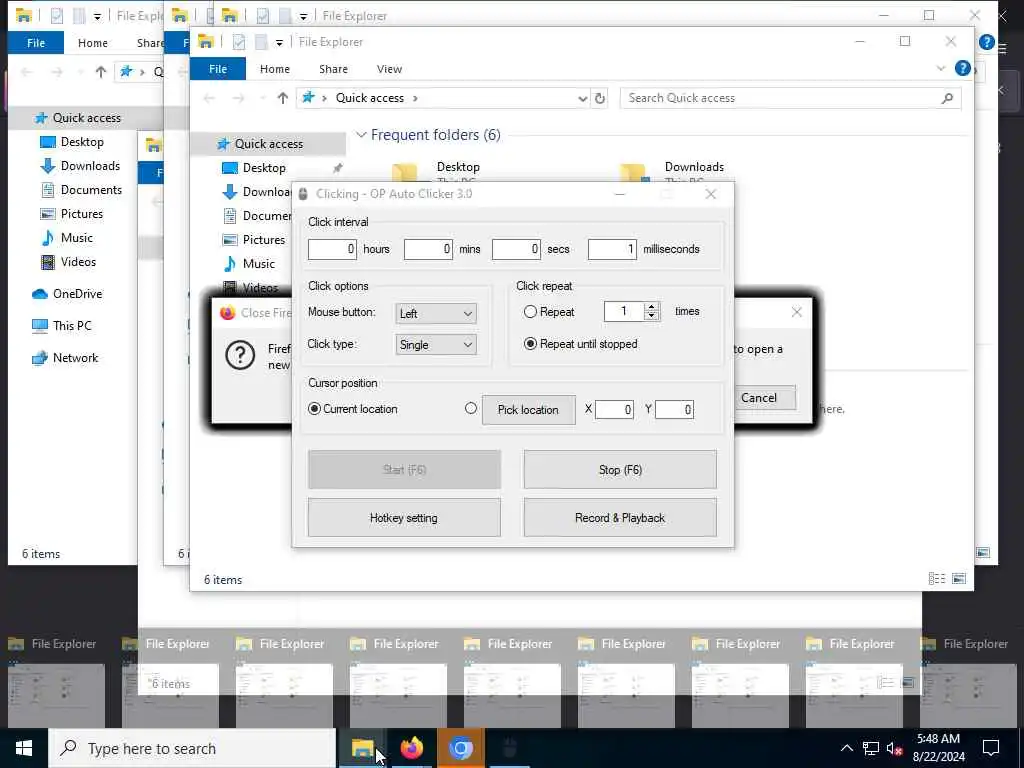1024x768 pixels.
Task: Click the hours interval field
Action: pos(332,249)
